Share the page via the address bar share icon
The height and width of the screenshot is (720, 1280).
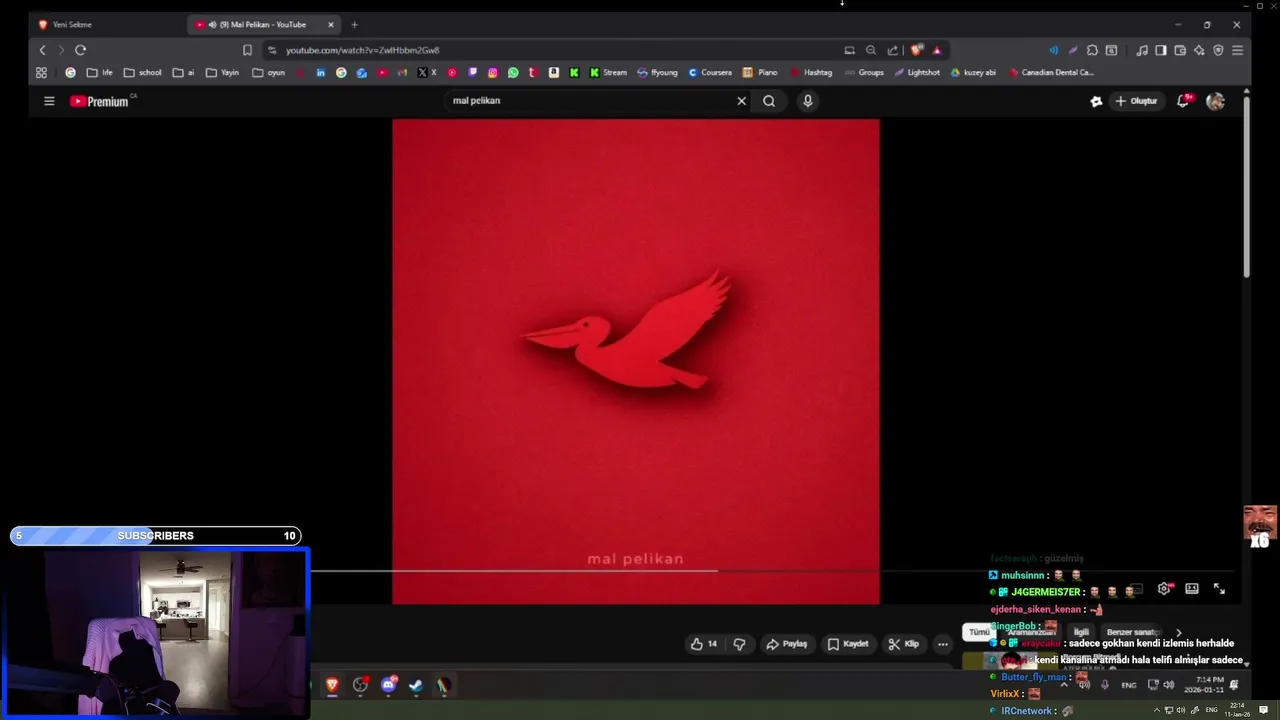click(x=892, y=50)
